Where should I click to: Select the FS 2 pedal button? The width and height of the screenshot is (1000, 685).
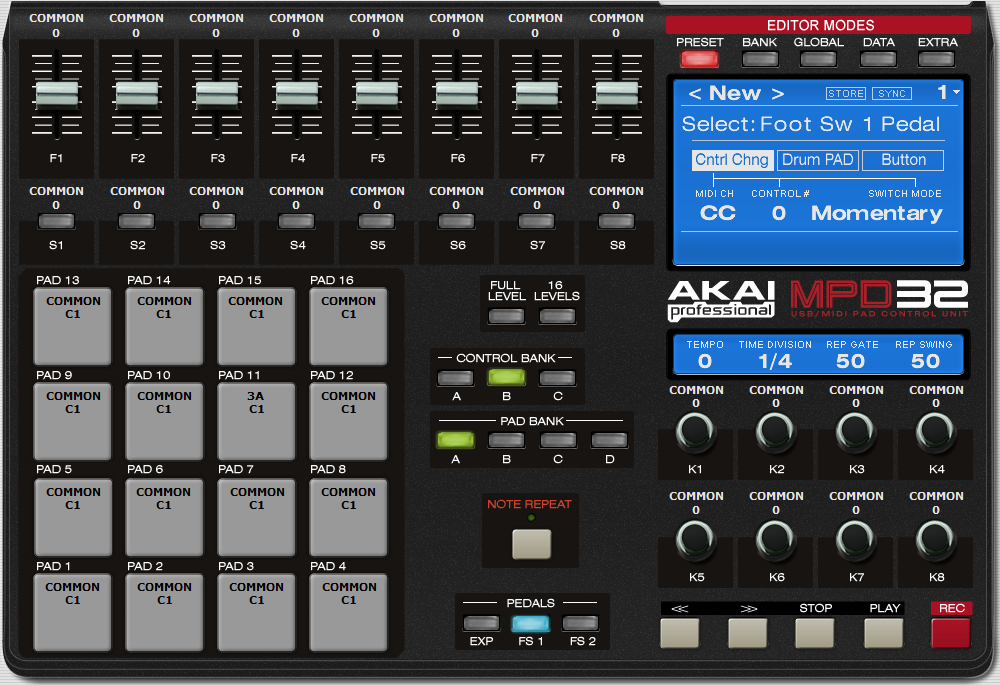pos(581,623)
